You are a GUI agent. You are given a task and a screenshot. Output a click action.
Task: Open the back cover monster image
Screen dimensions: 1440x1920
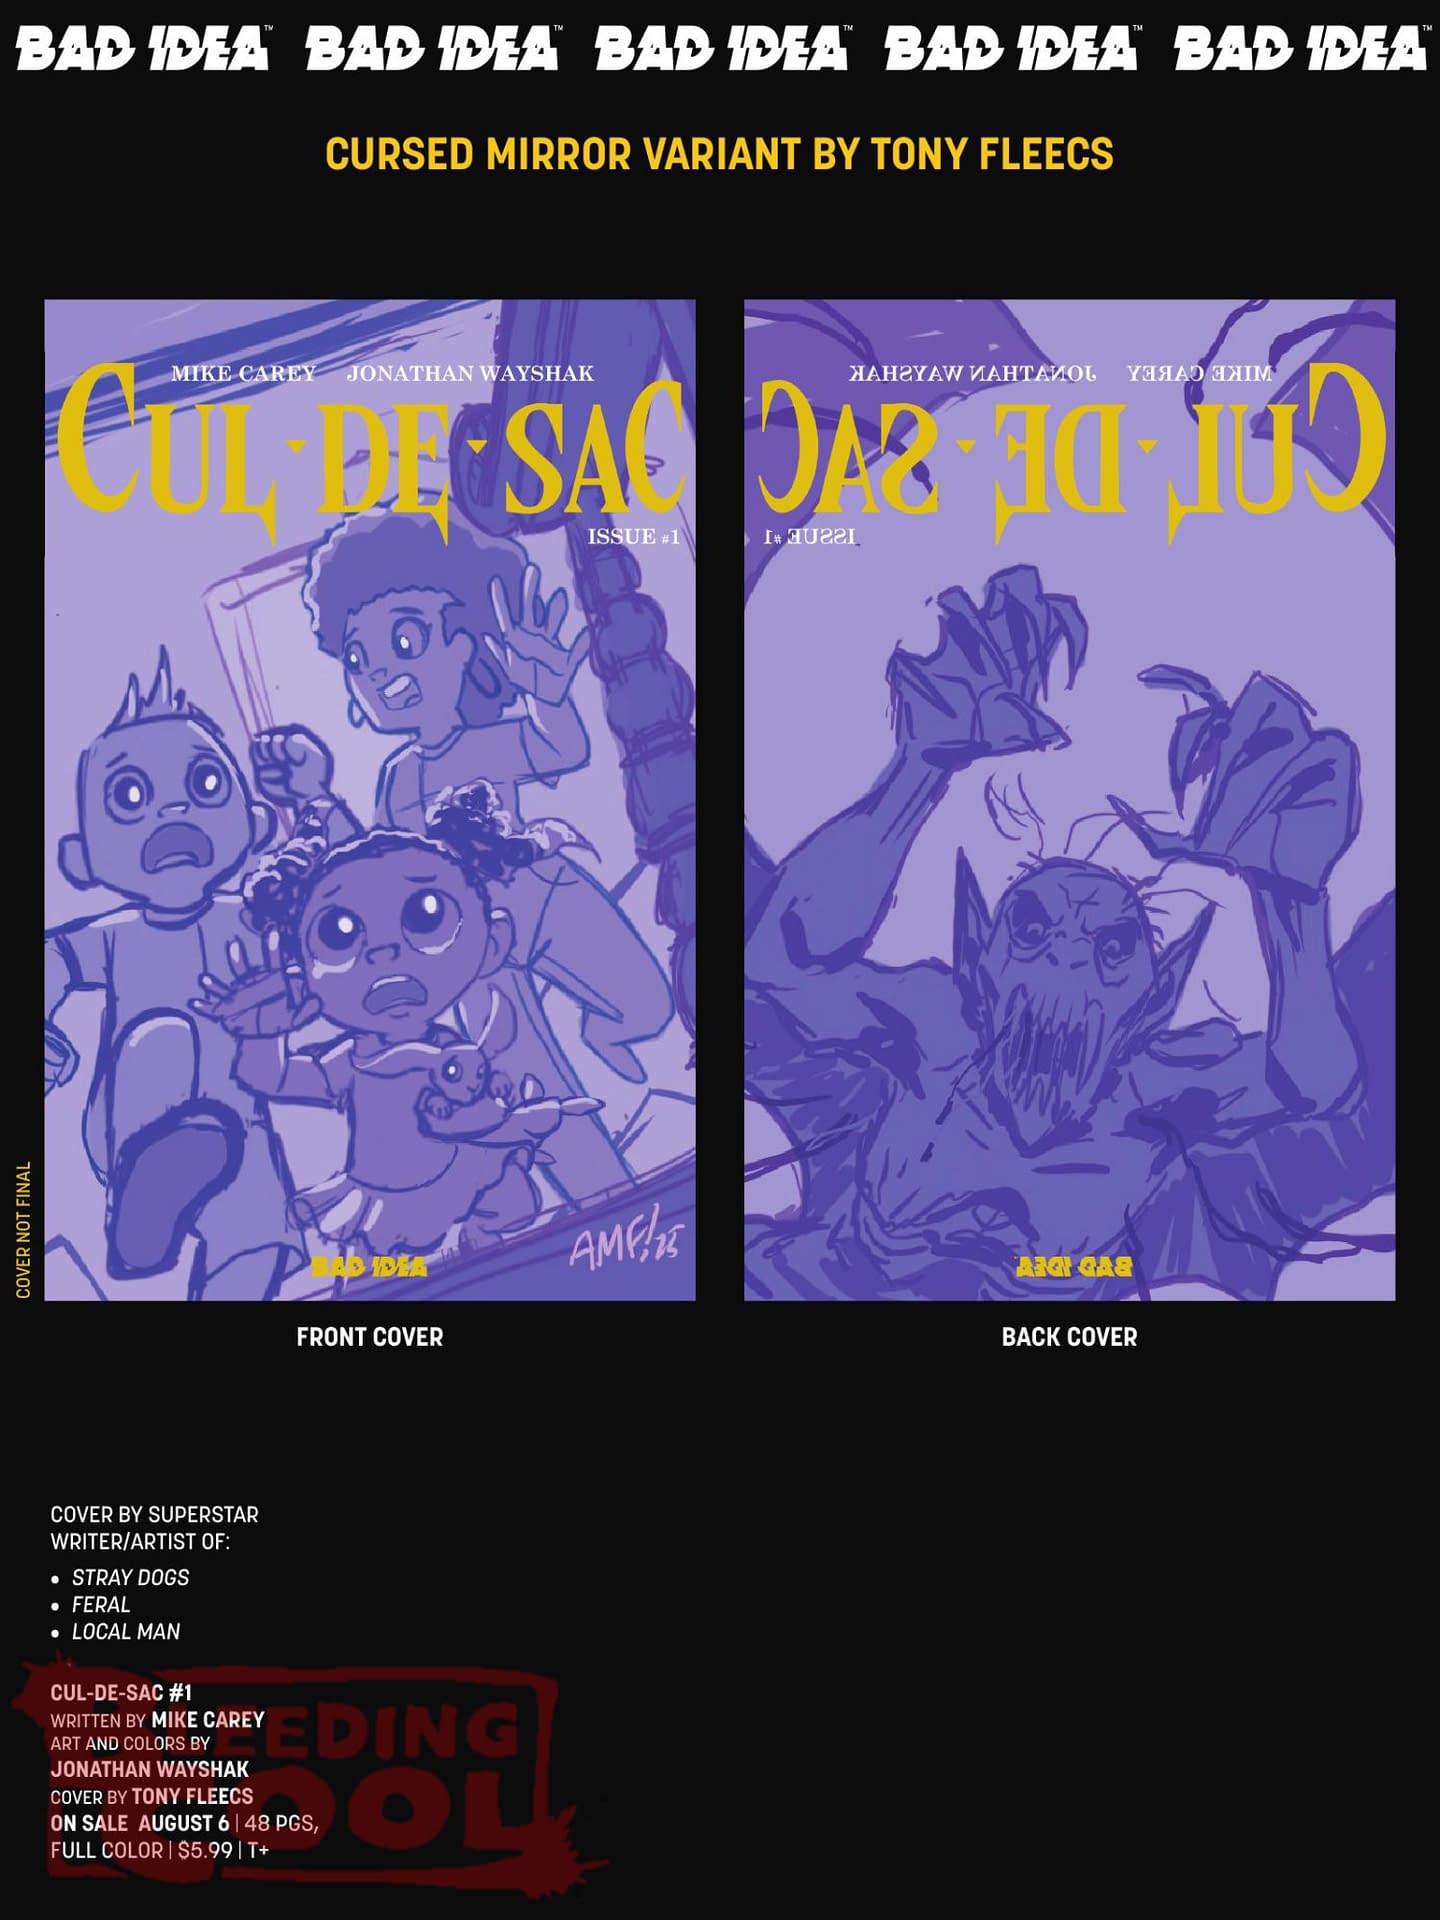click(x=1069, y=800)
